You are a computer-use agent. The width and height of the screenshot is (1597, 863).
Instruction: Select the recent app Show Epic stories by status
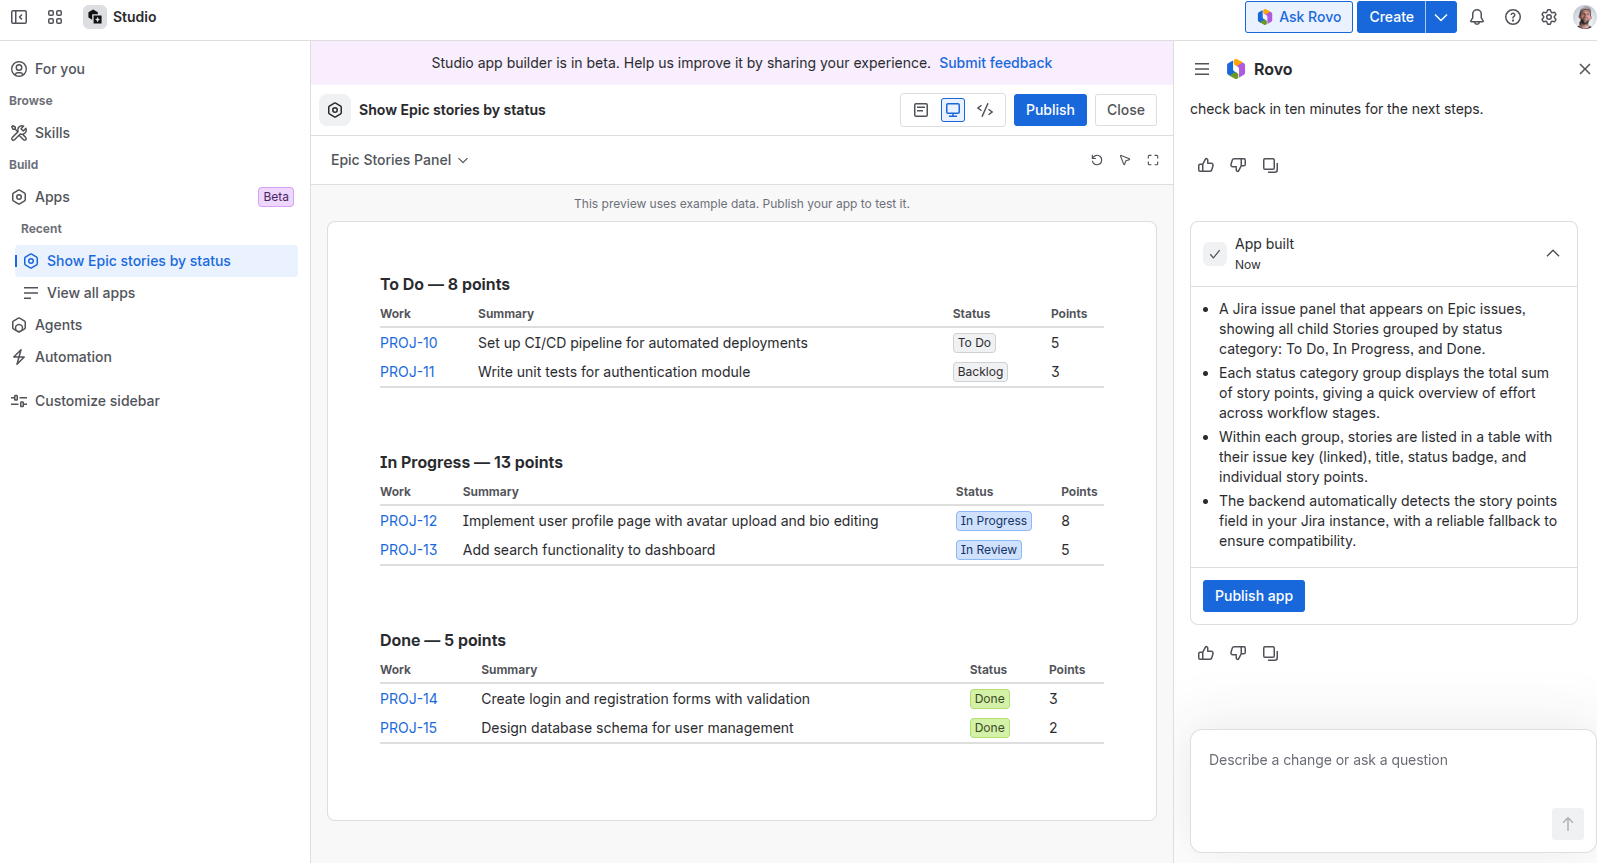156,261
